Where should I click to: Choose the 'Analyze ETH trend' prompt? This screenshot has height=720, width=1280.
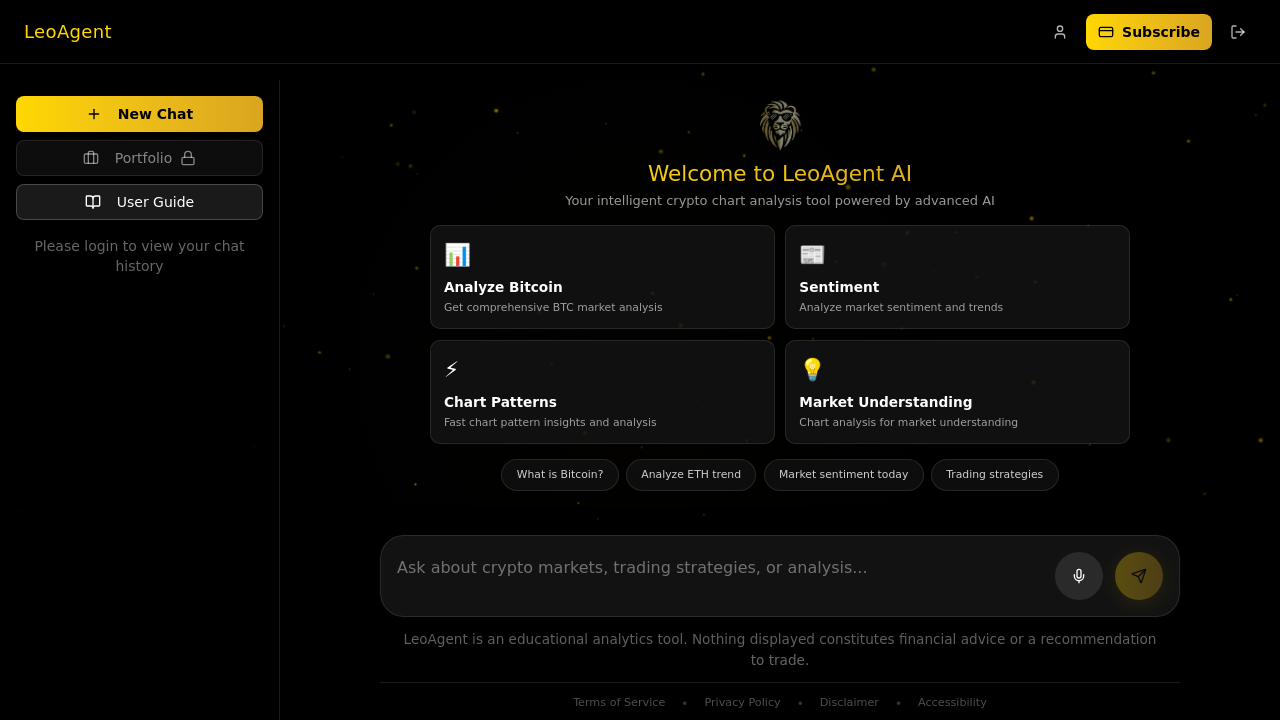tap(690, 474)
